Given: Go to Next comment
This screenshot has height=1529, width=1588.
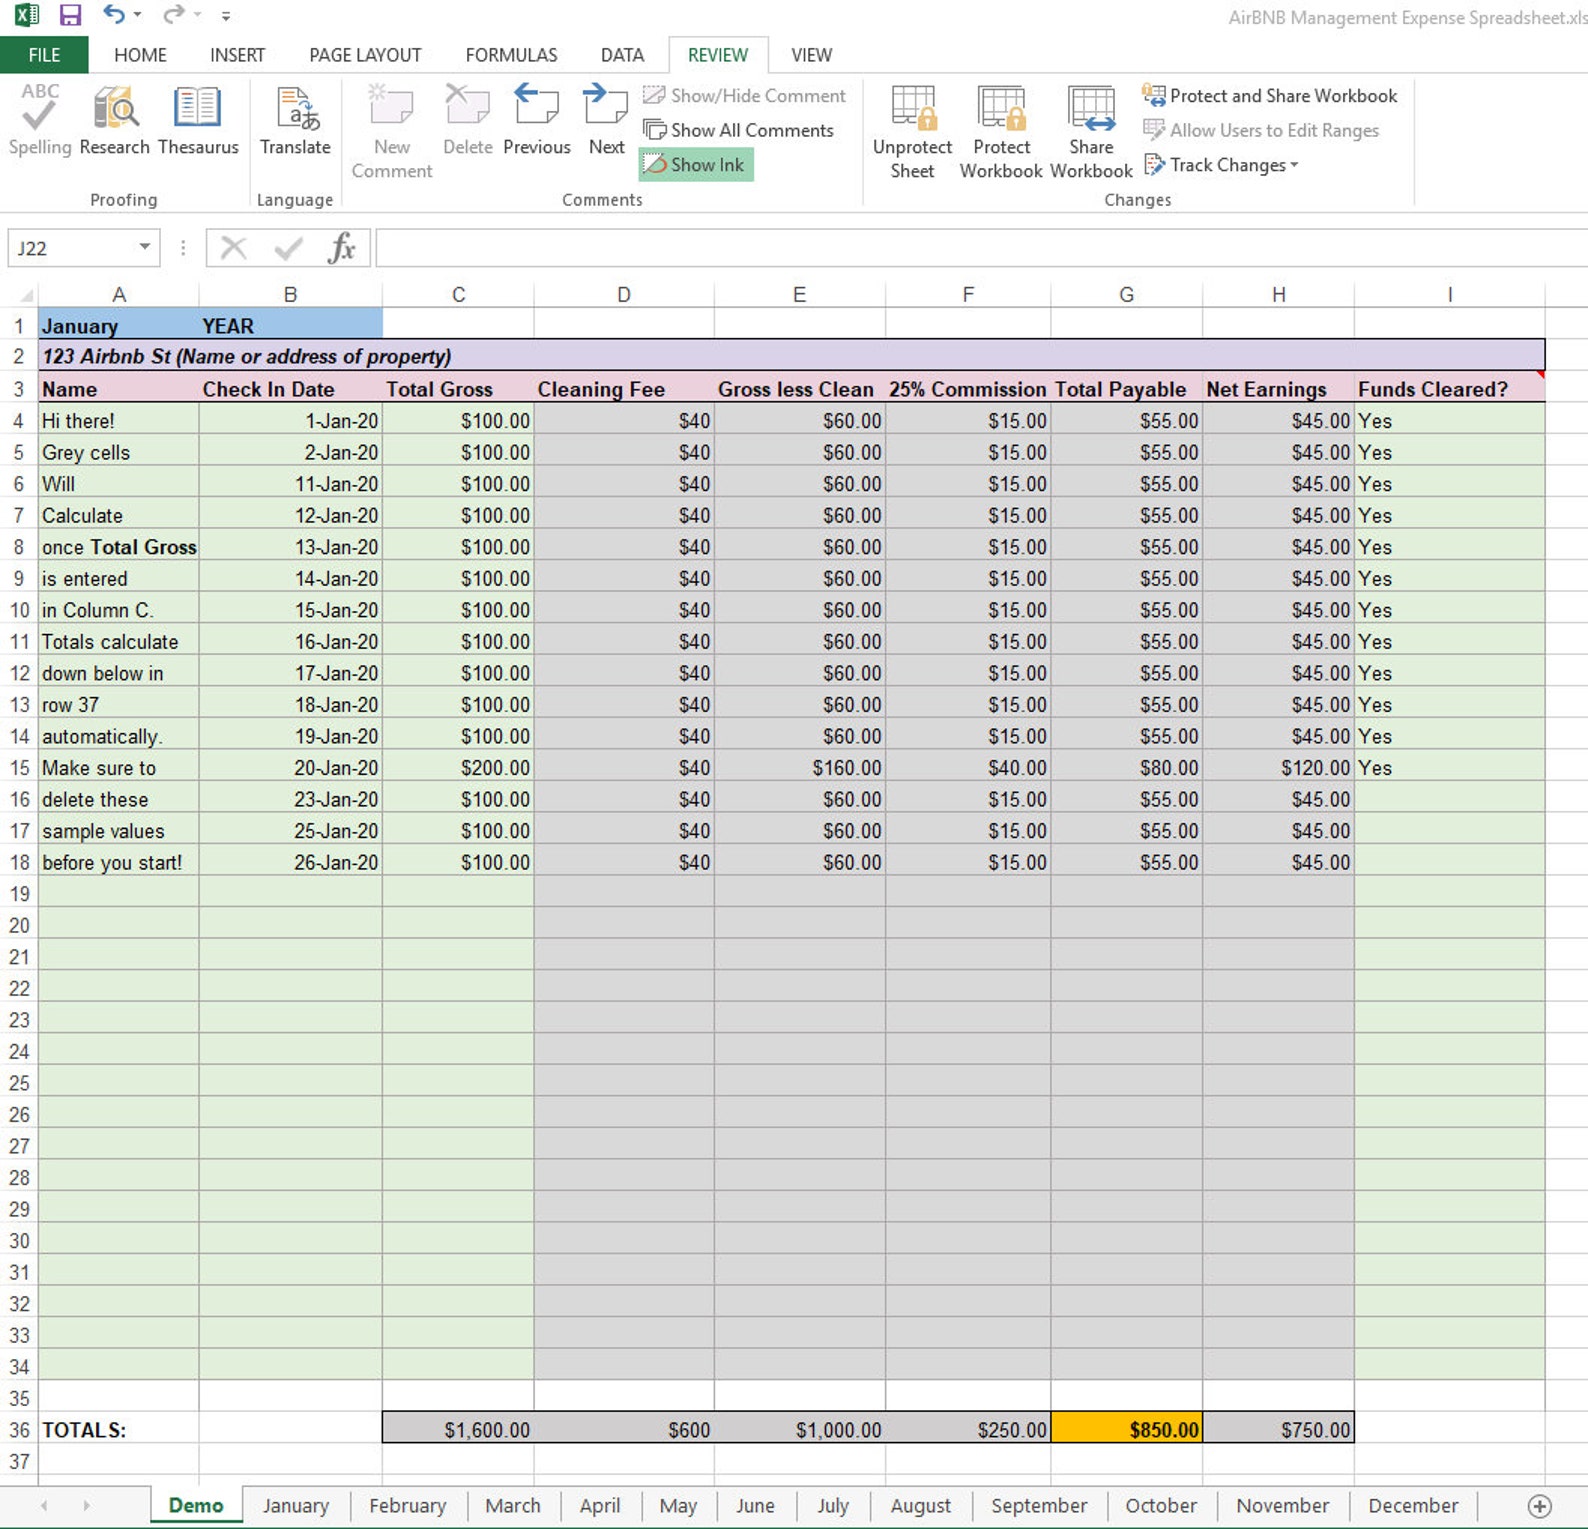Looking at the screenshot, I should click(606, 120).
